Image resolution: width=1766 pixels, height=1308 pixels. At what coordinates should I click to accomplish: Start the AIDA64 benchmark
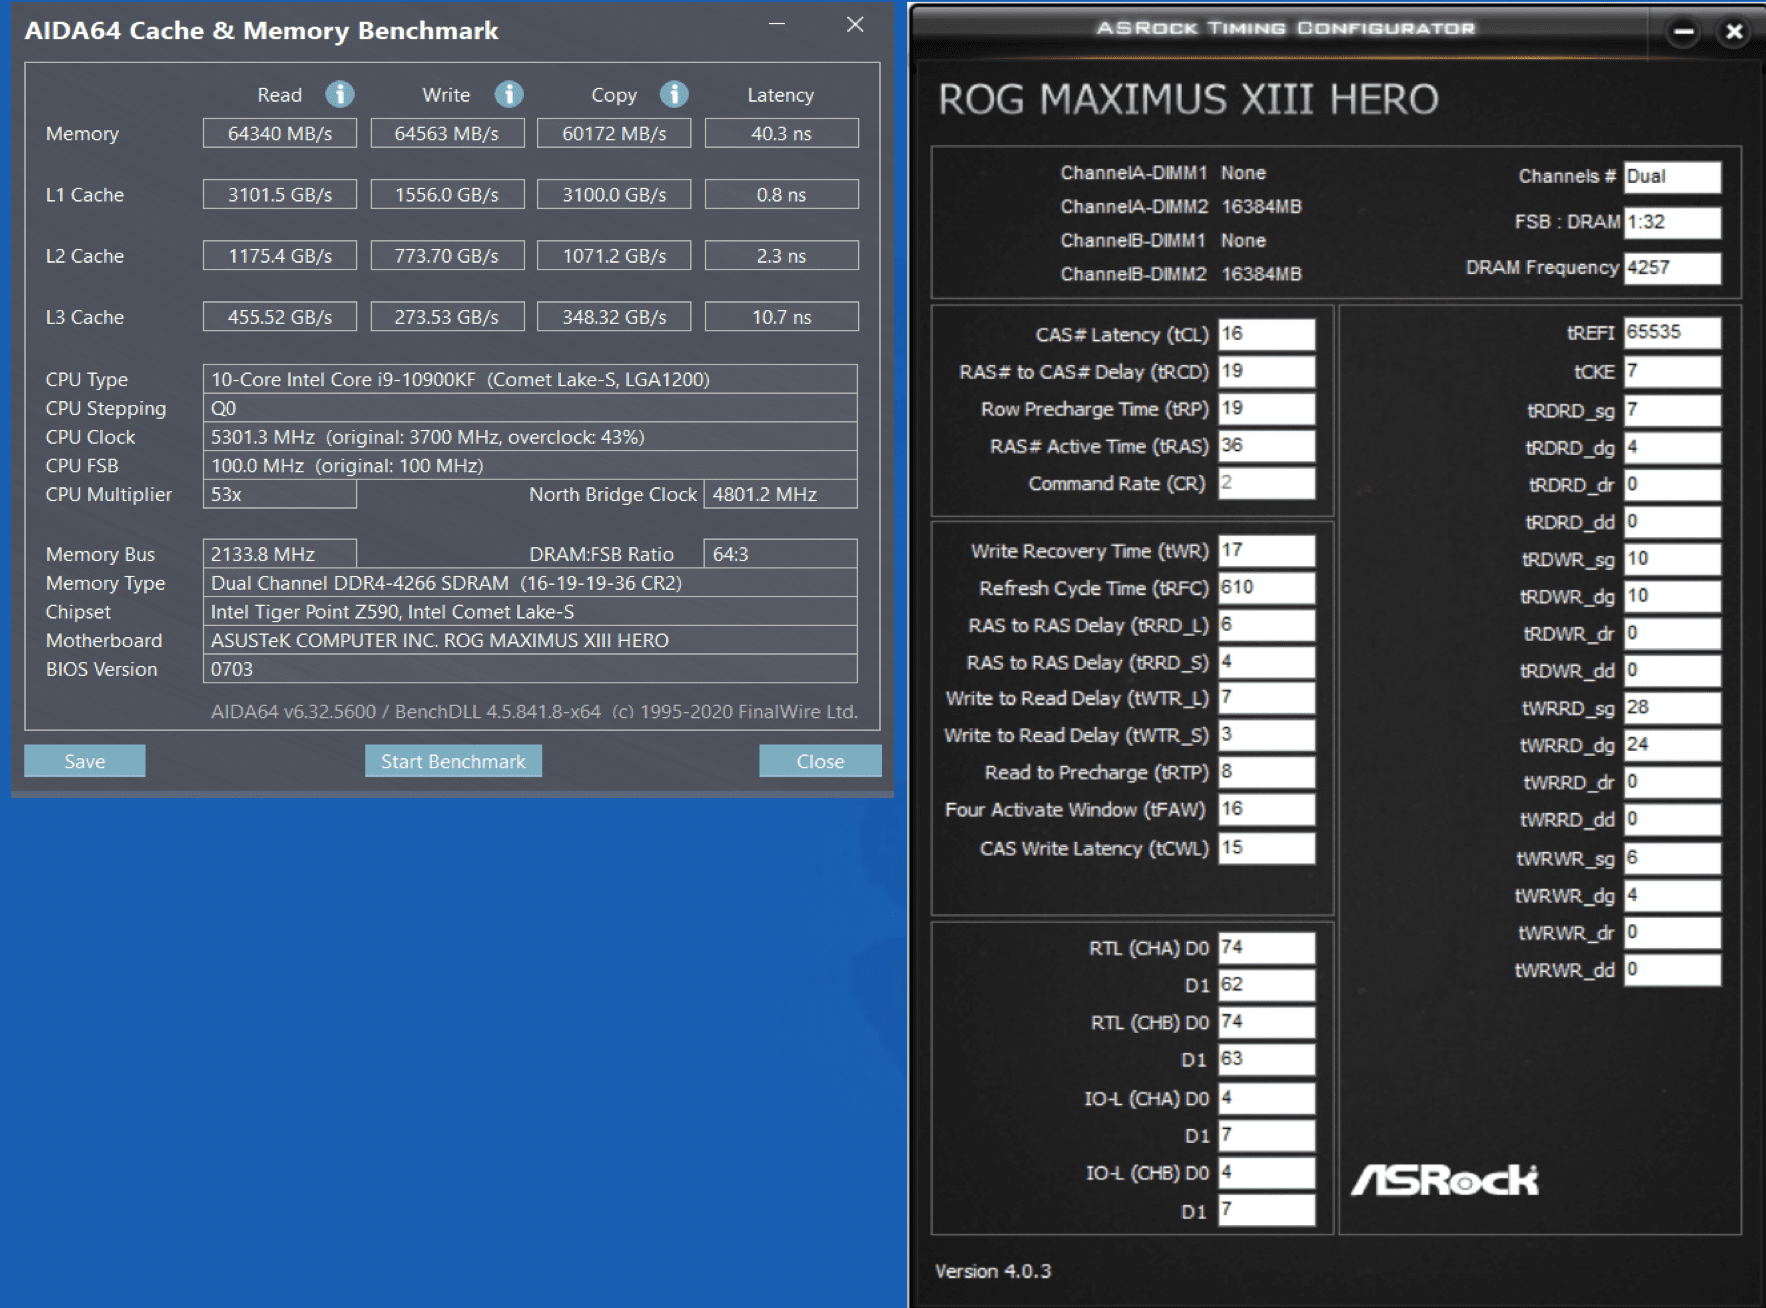[x=453, y=761]
